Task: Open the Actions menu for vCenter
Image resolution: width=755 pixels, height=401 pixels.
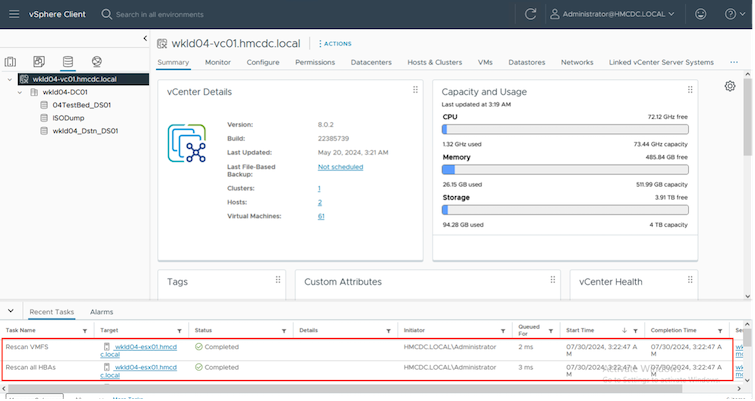Action: [x=335, y=44]
